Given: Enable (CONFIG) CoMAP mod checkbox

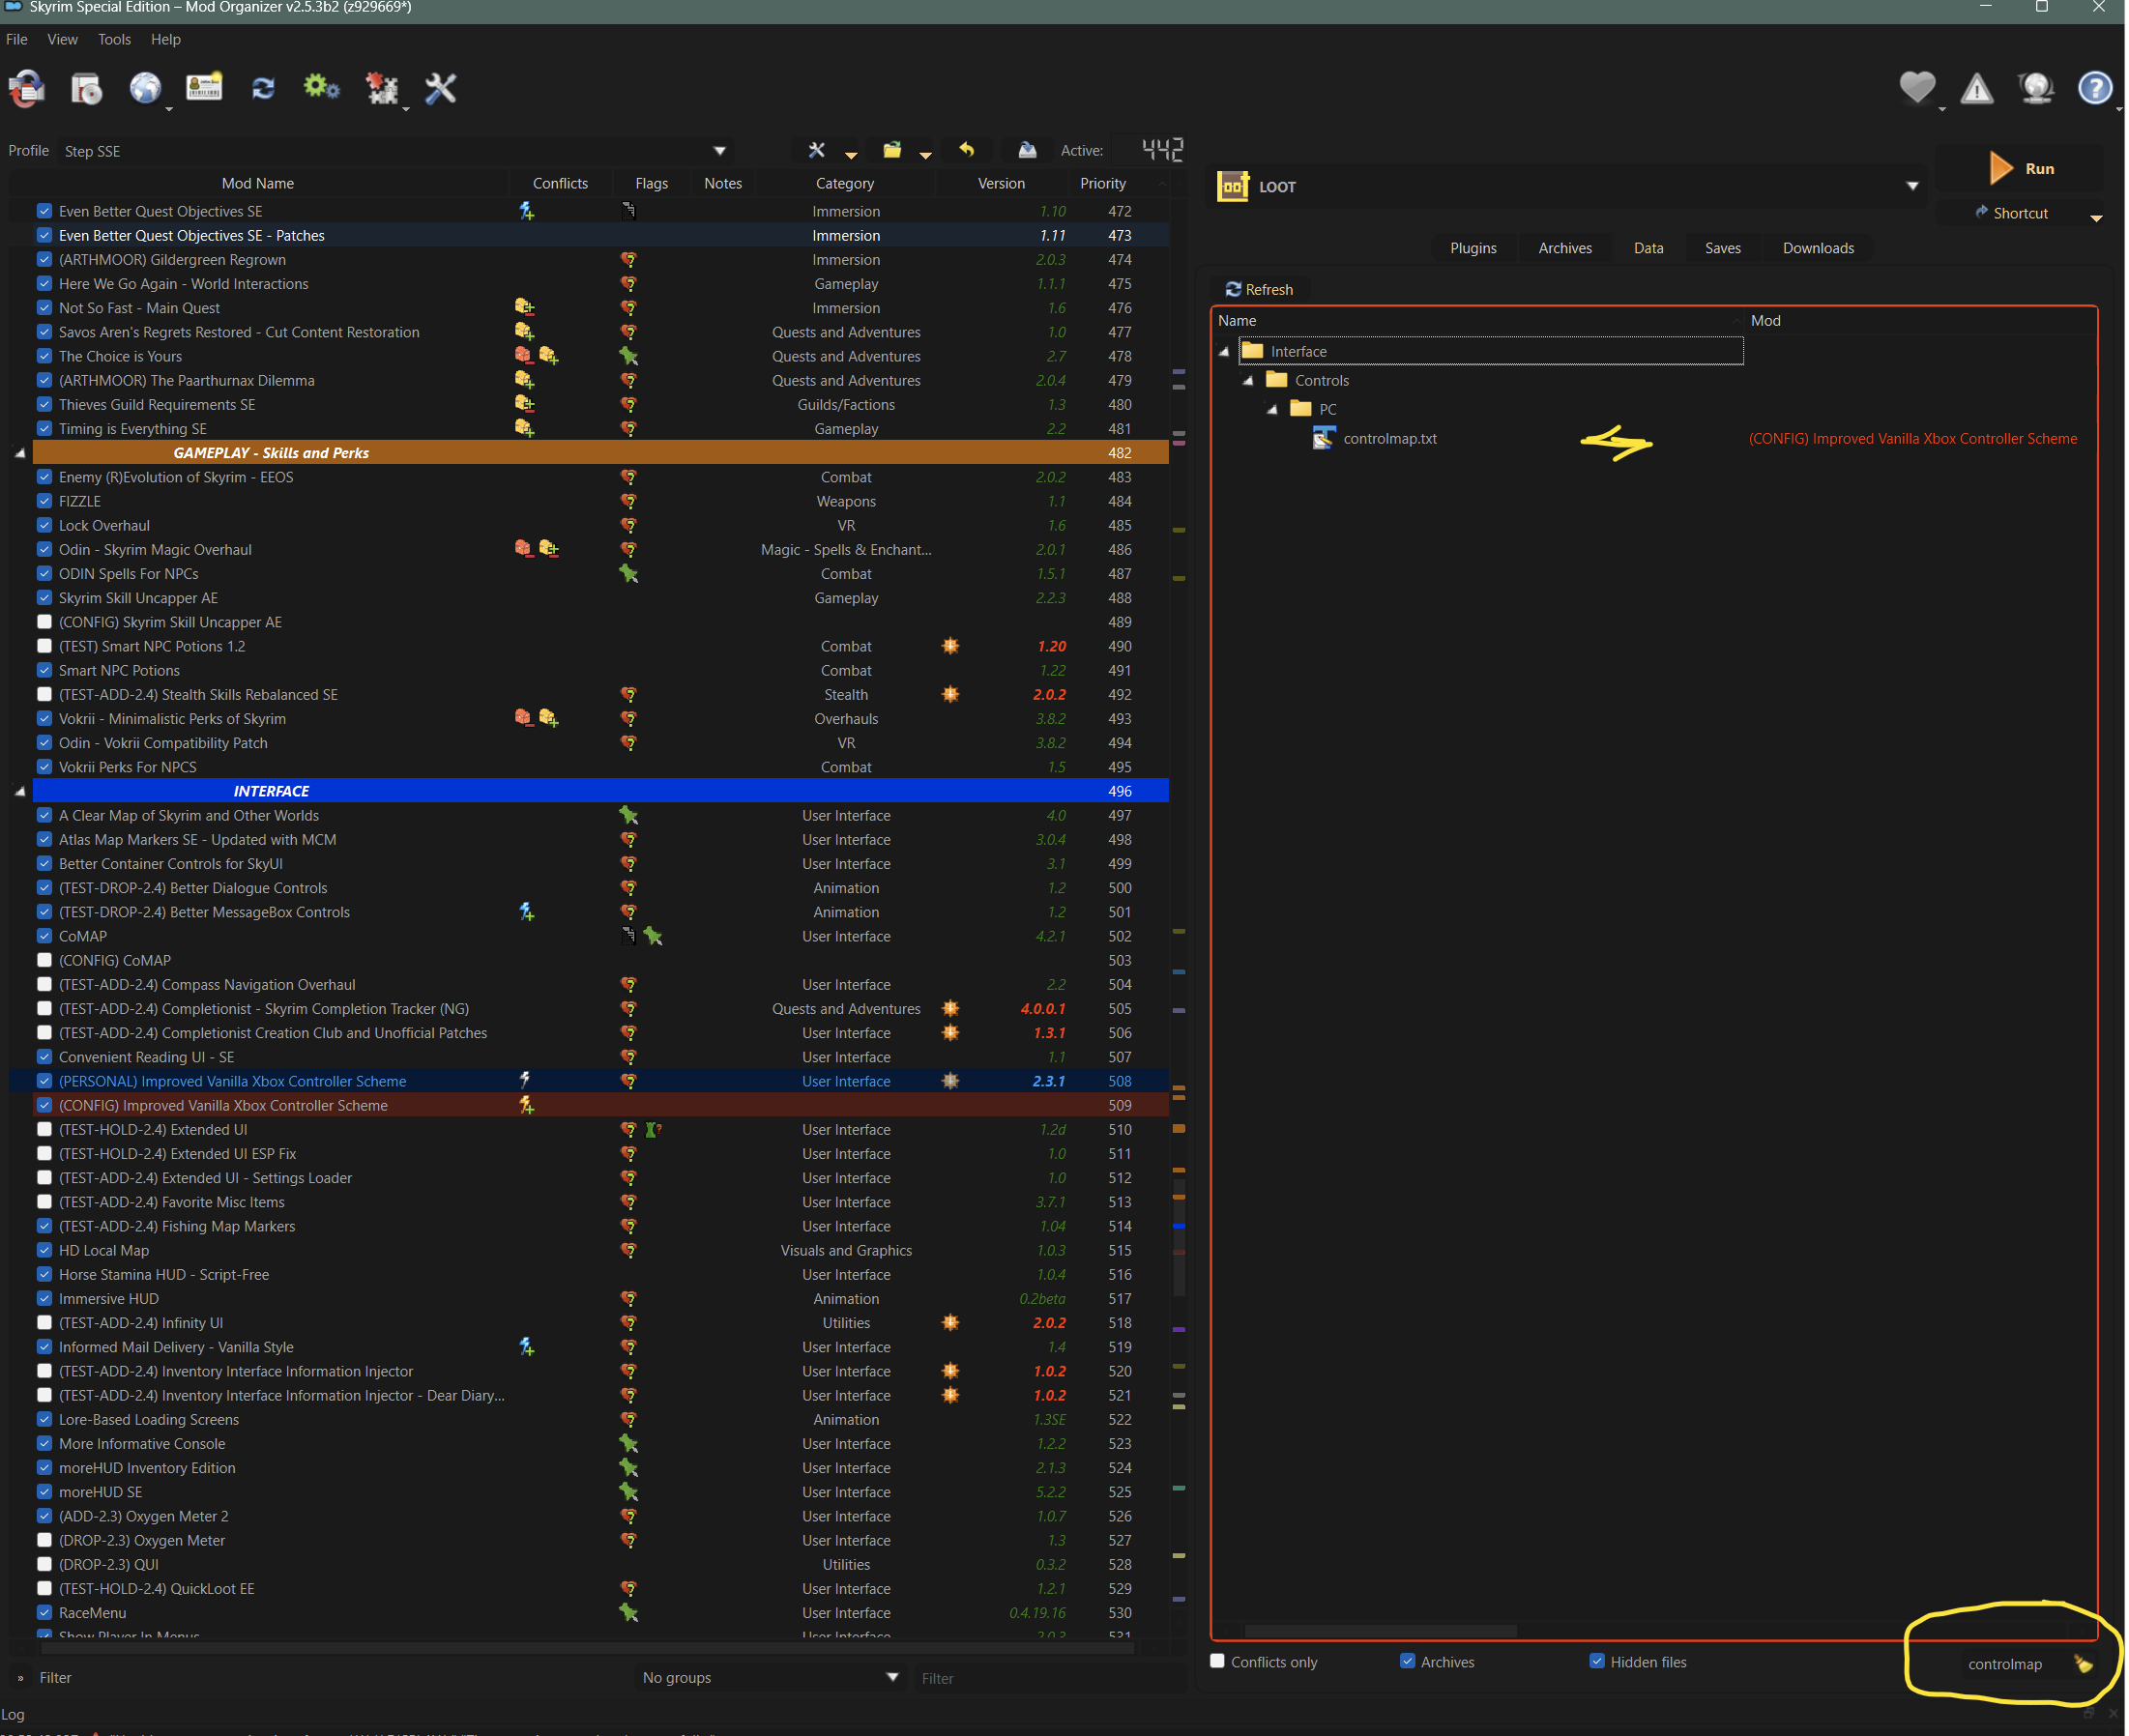Looking at the screenshot, I should 44,960.
